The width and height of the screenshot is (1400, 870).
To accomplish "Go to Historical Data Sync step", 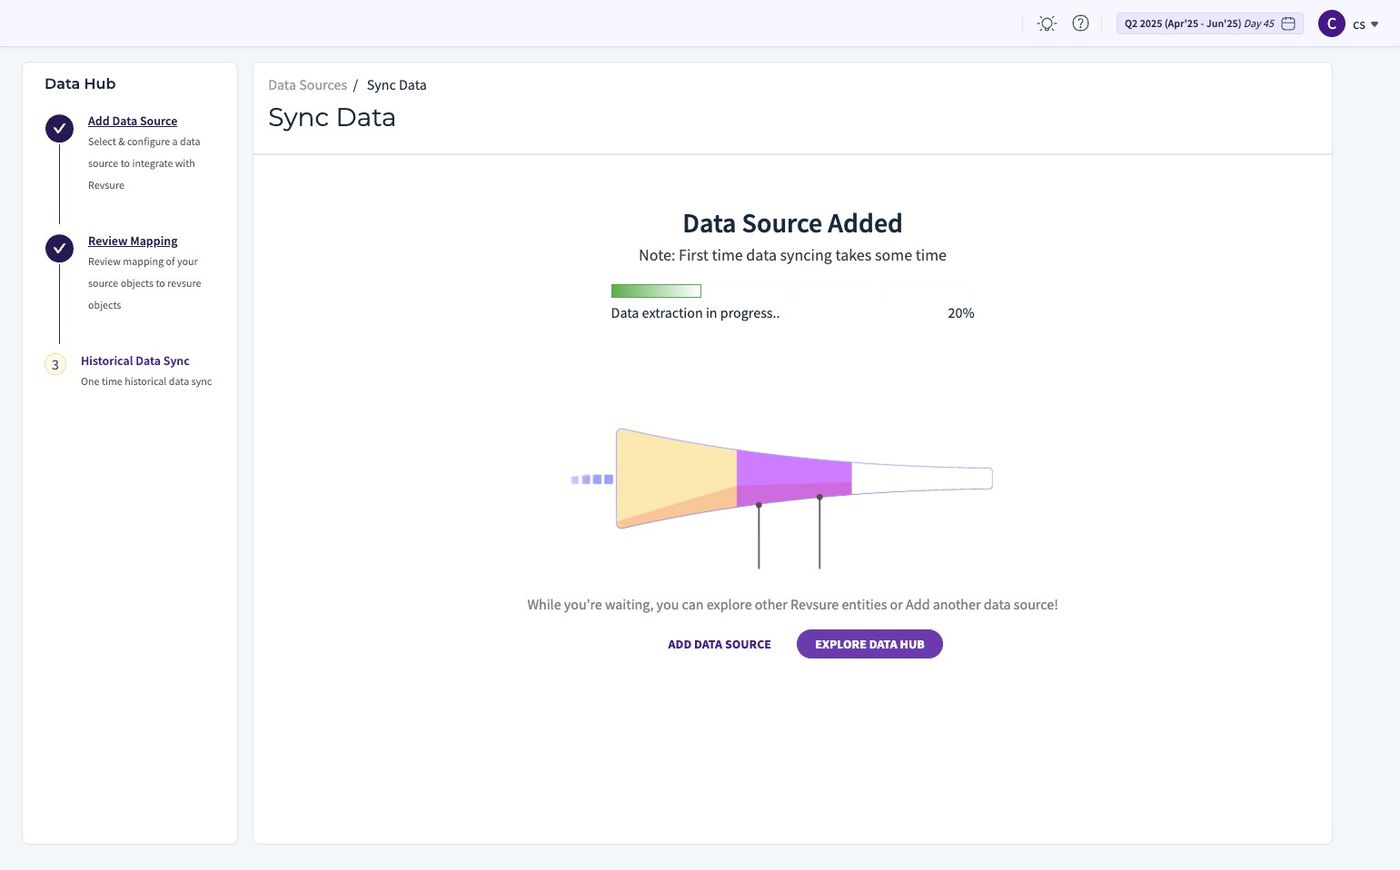I will (x=135, y=361).
